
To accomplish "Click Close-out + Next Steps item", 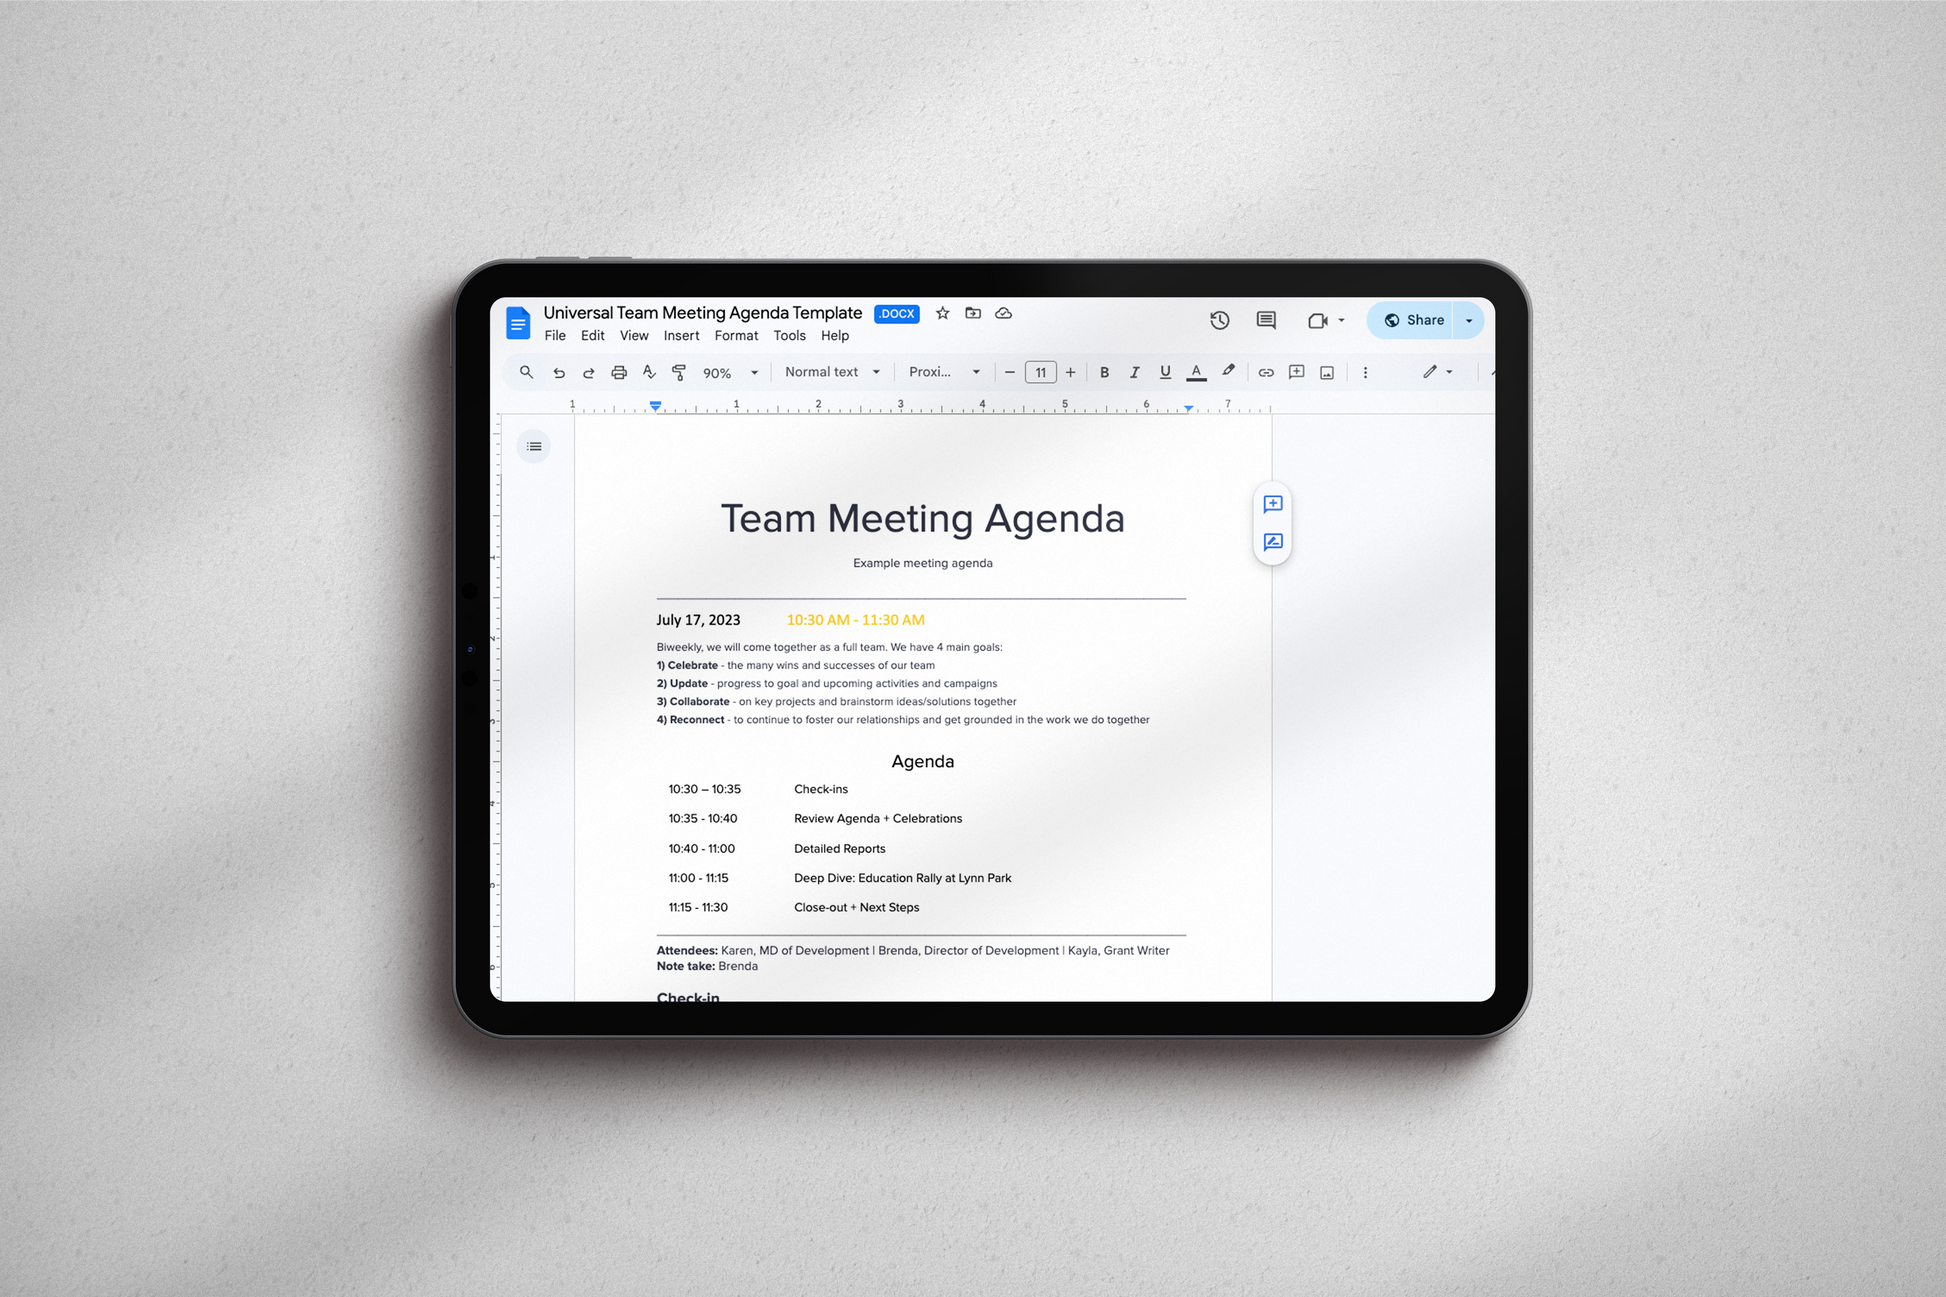I will pyautogui.click(x=856, y=907).
